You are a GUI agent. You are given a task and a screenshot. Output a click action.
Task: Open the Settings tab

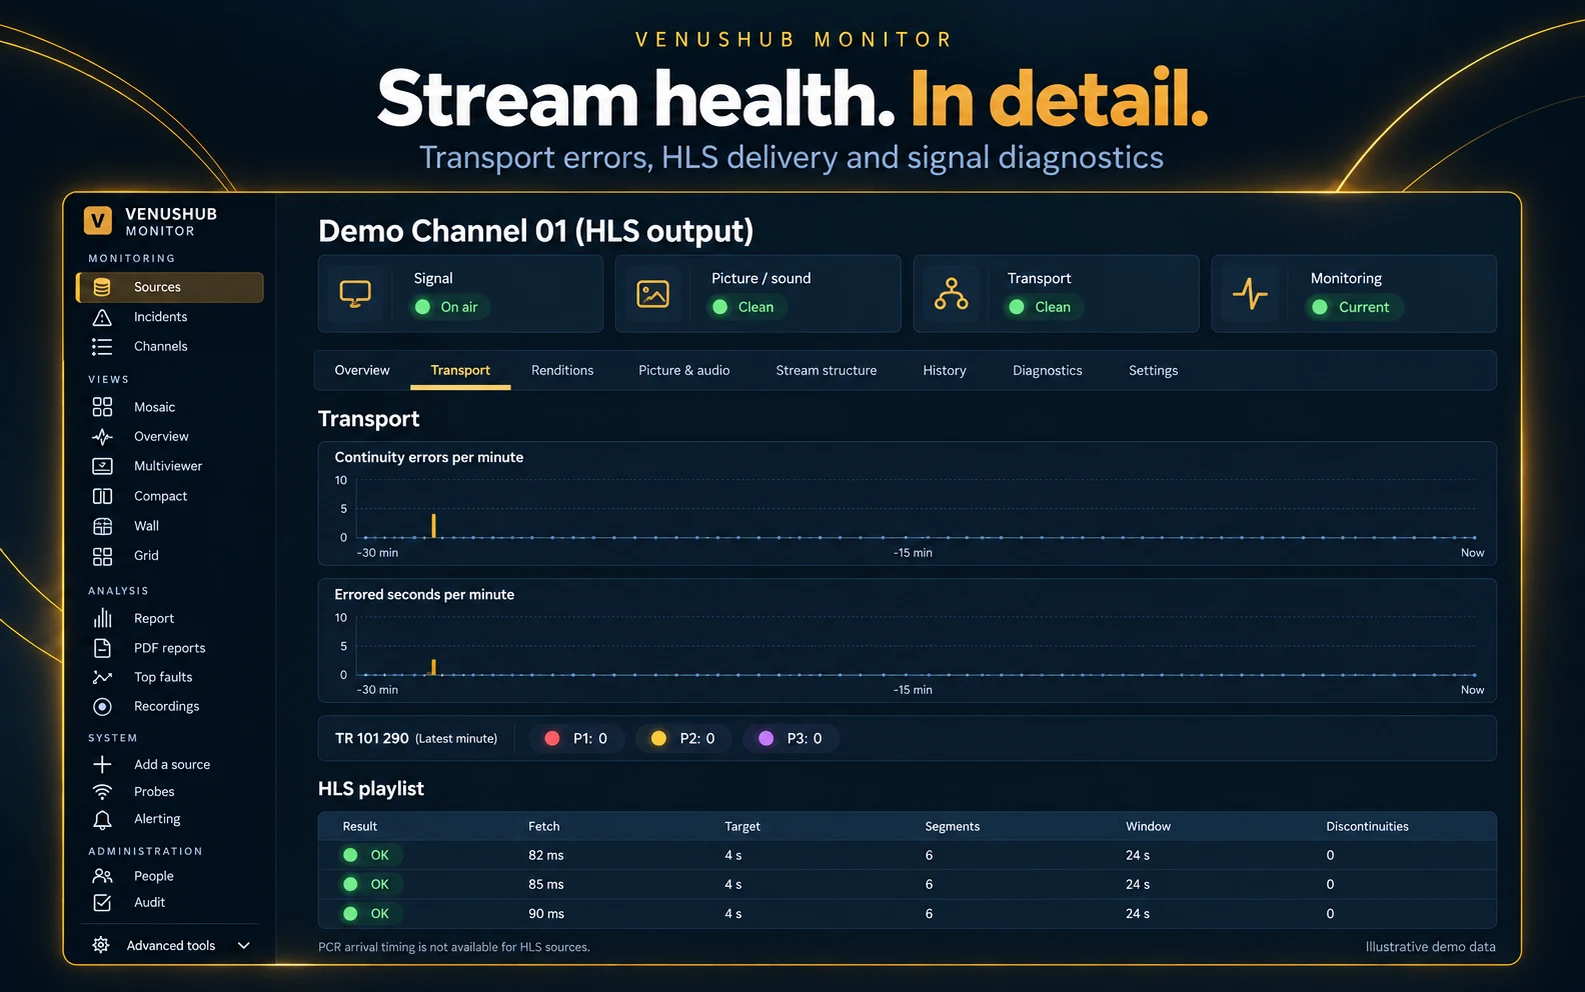(x=1153, y=370)
